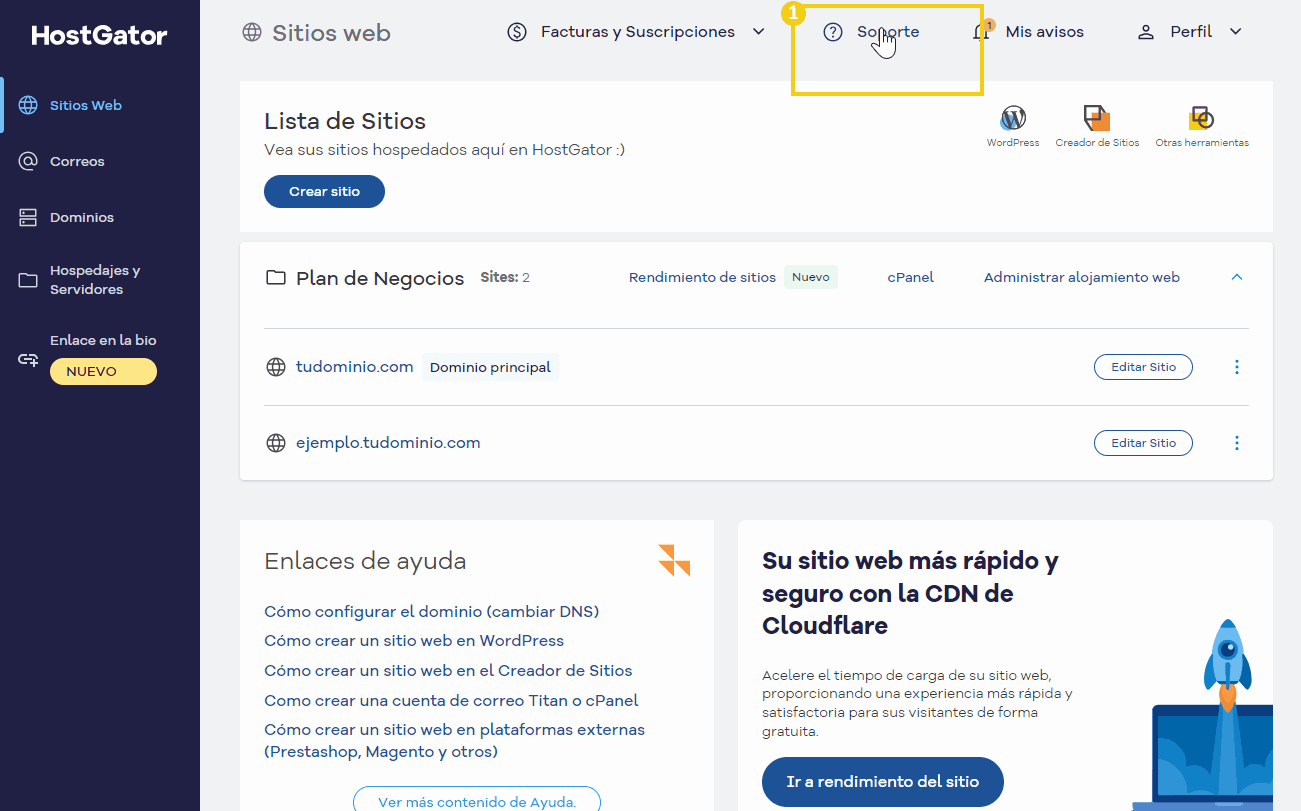The width and height of the screenshot is (1301, 811).
Task: Open three-dot menu for ejemplo.tudominio.com
Action: coord(1237,443)
